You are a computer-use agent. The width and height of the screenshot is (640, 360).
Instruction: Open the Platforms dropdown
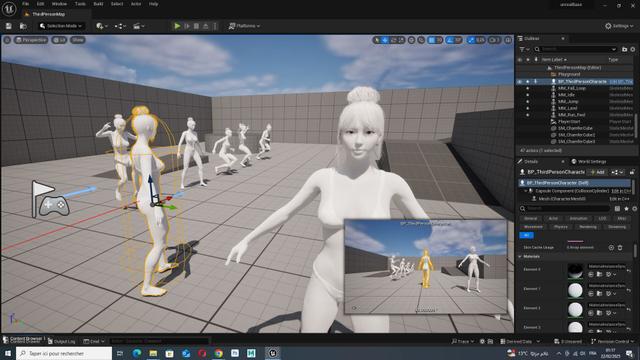244,26
